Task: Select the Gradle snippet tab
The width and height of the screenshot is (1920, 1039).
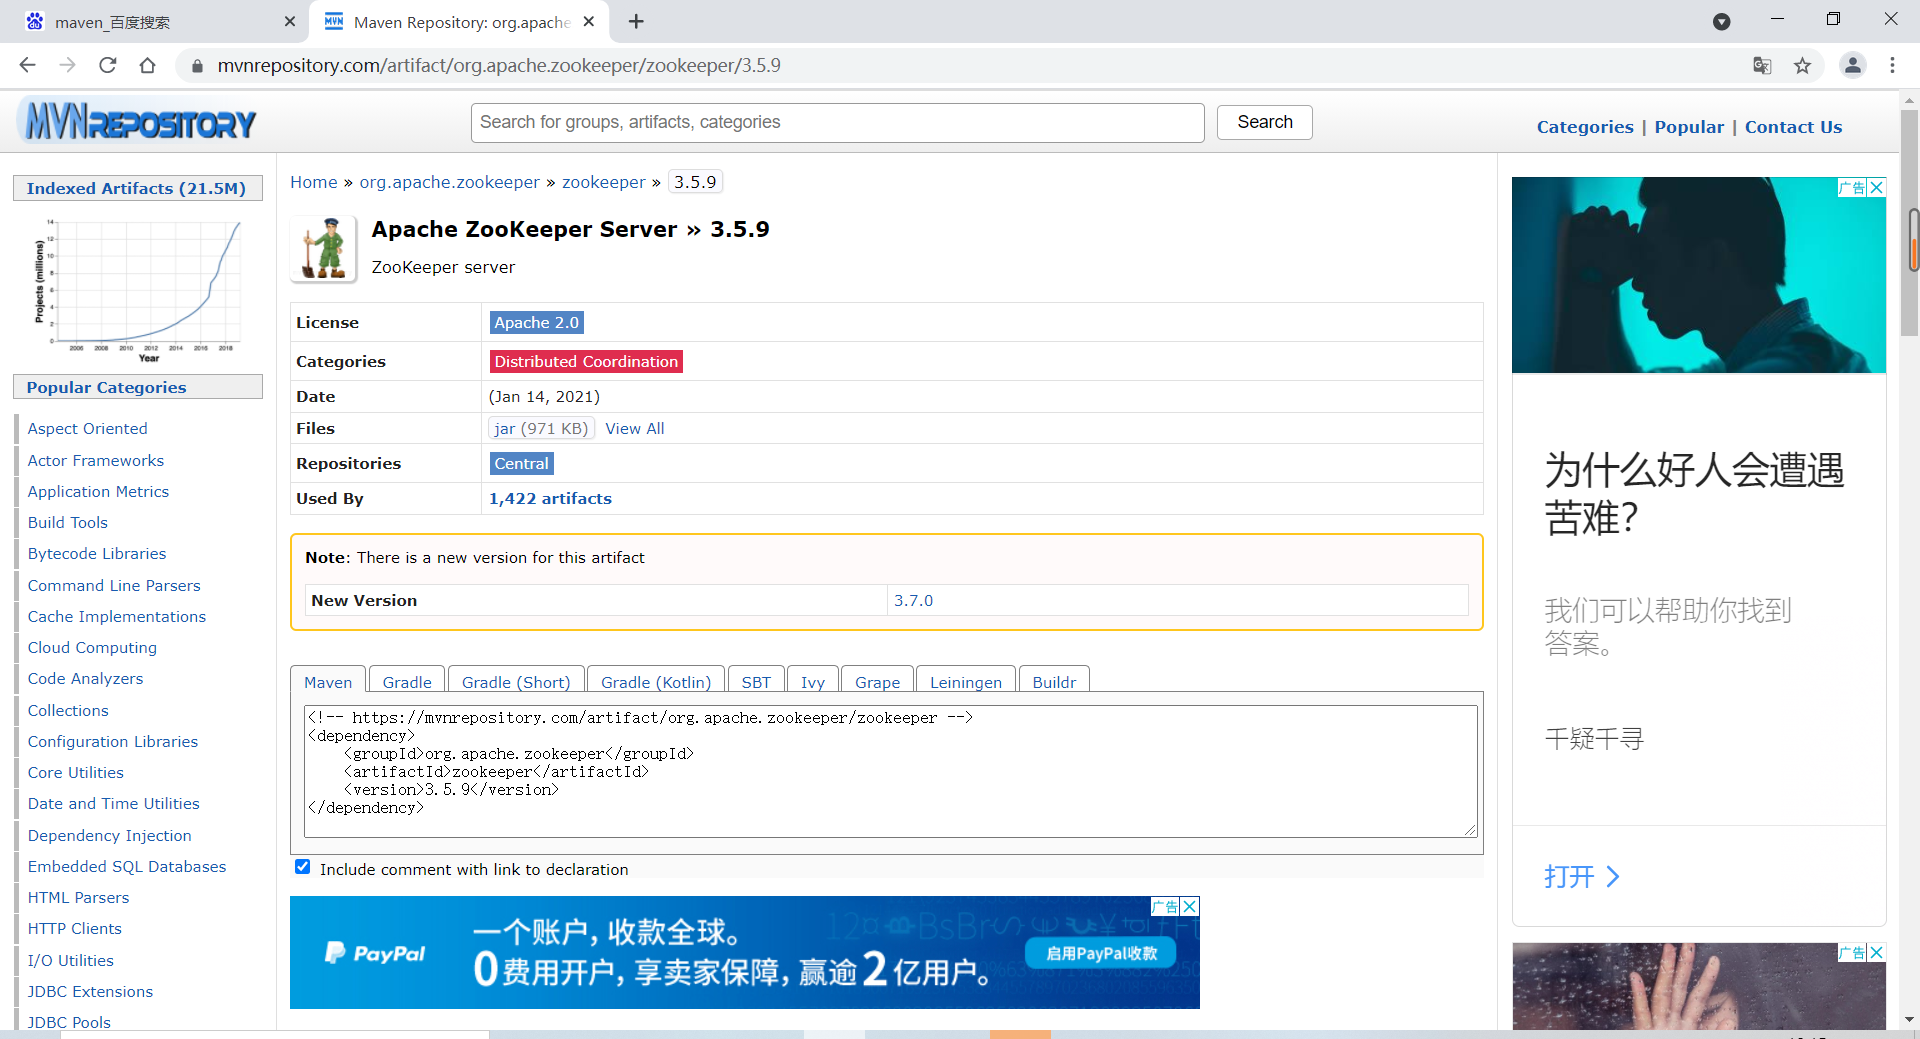Action: point(407,681)
